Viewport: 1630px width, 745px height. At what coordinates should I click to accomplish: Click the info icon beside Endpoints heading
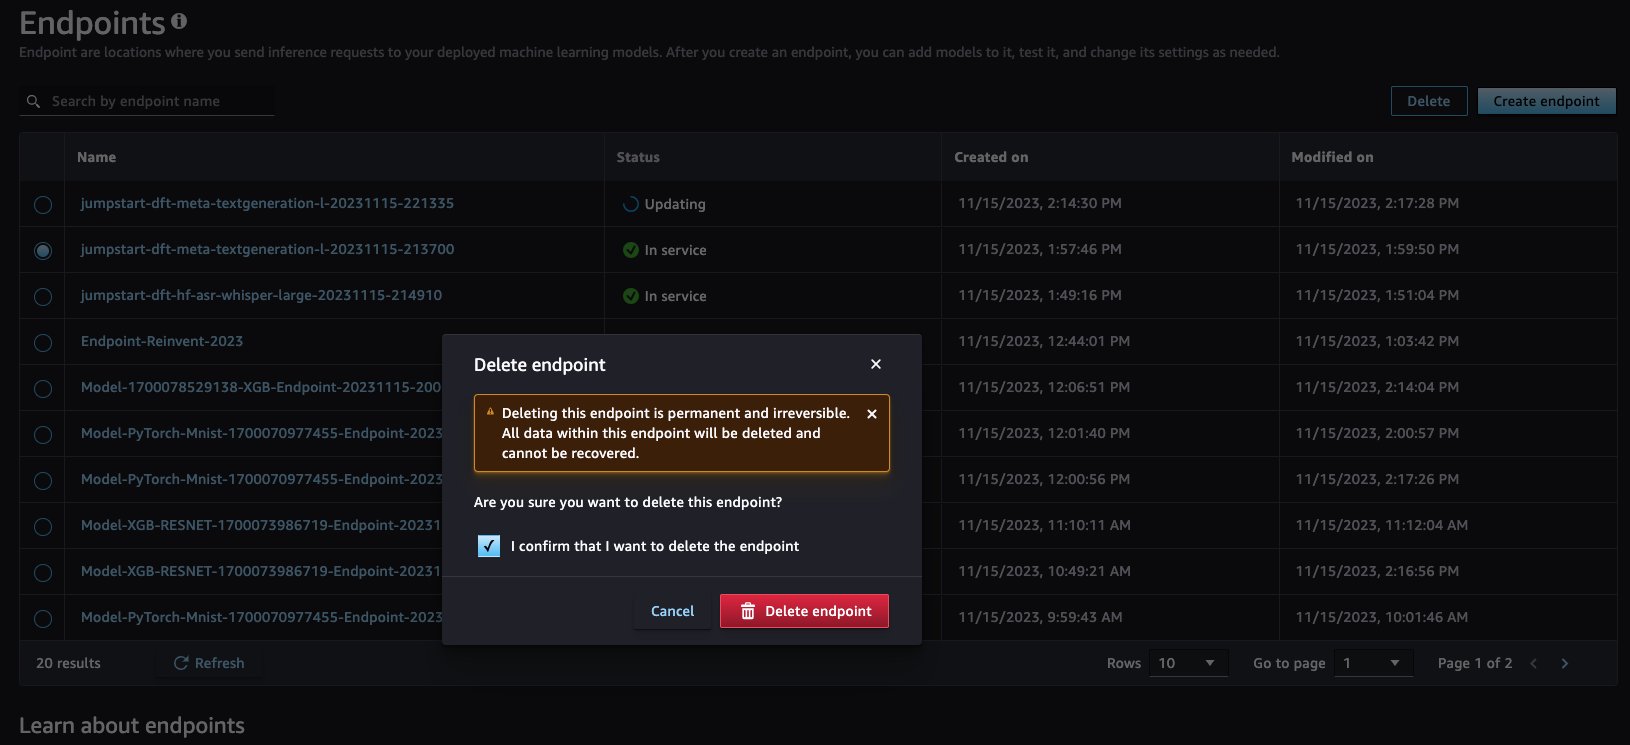[x=179, y=20]
